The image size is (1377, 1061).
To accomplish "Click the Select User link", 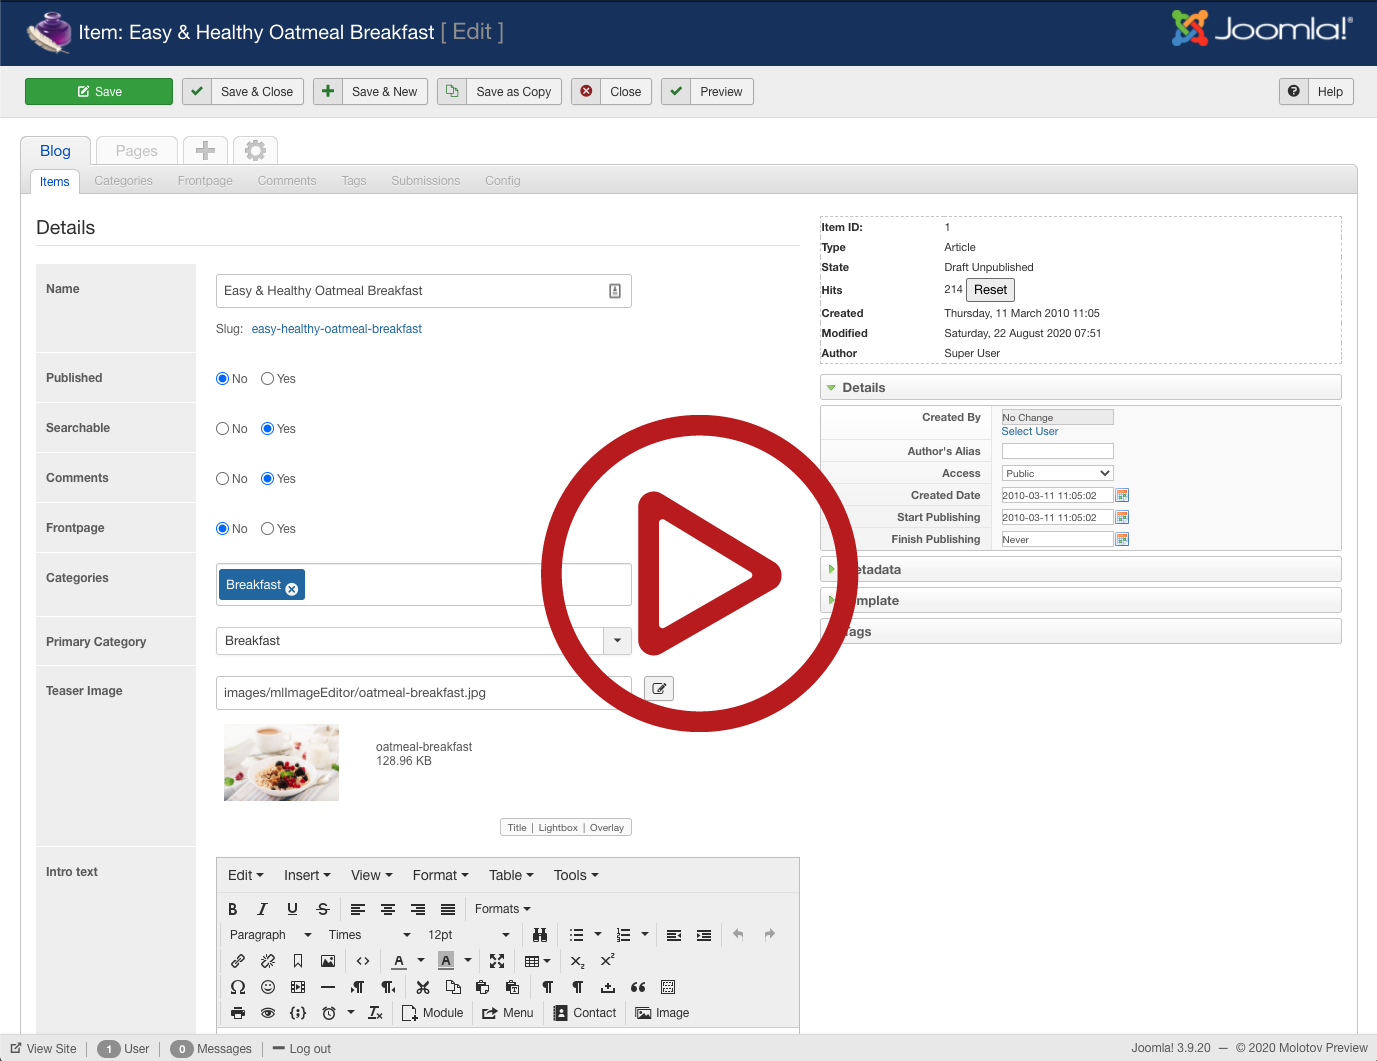I will coord(1029,431).
